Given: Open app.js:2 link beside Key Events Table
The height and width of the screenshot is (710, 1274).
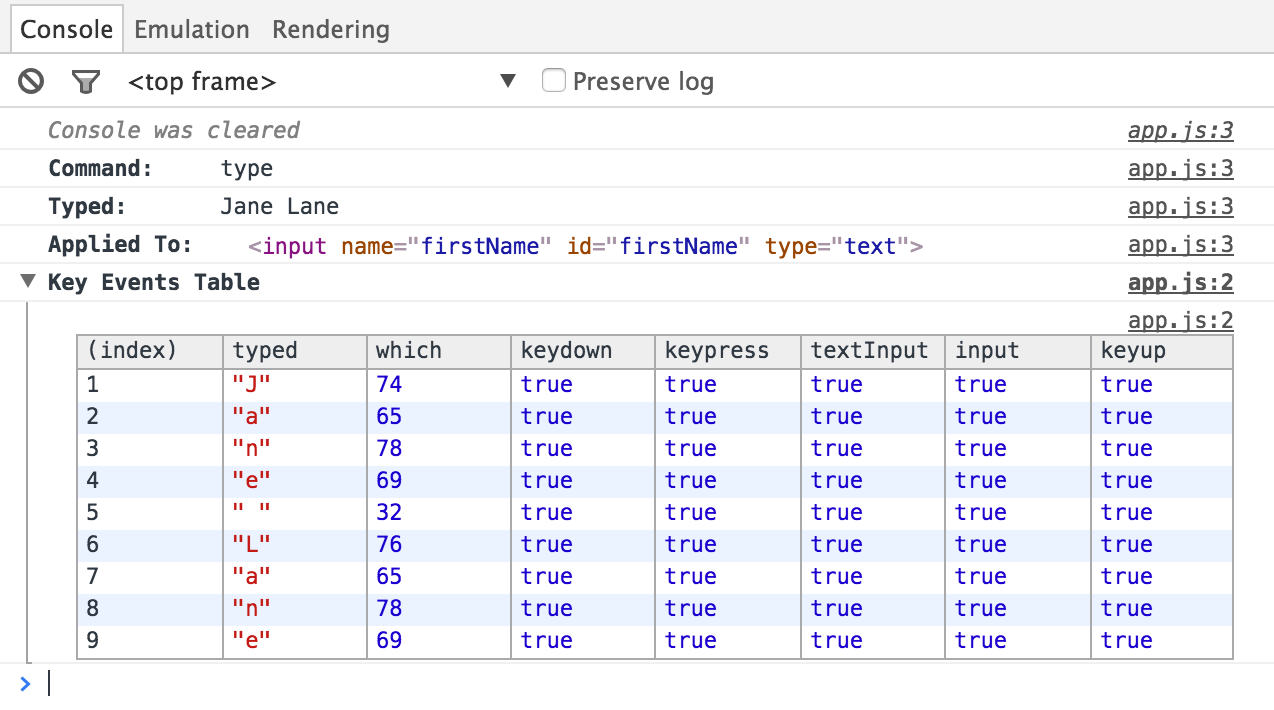Looking at the screenshot, I should click(1180, 282).
